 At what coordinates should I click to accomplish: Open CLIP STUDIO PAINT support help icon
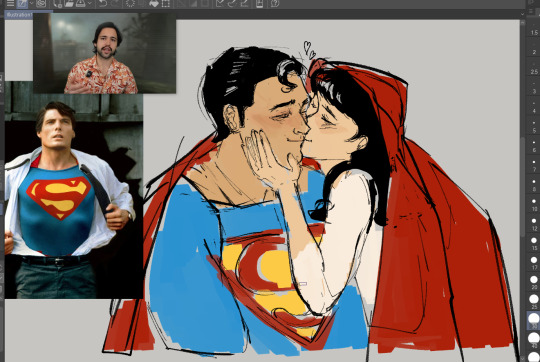(x=274, y=3)
